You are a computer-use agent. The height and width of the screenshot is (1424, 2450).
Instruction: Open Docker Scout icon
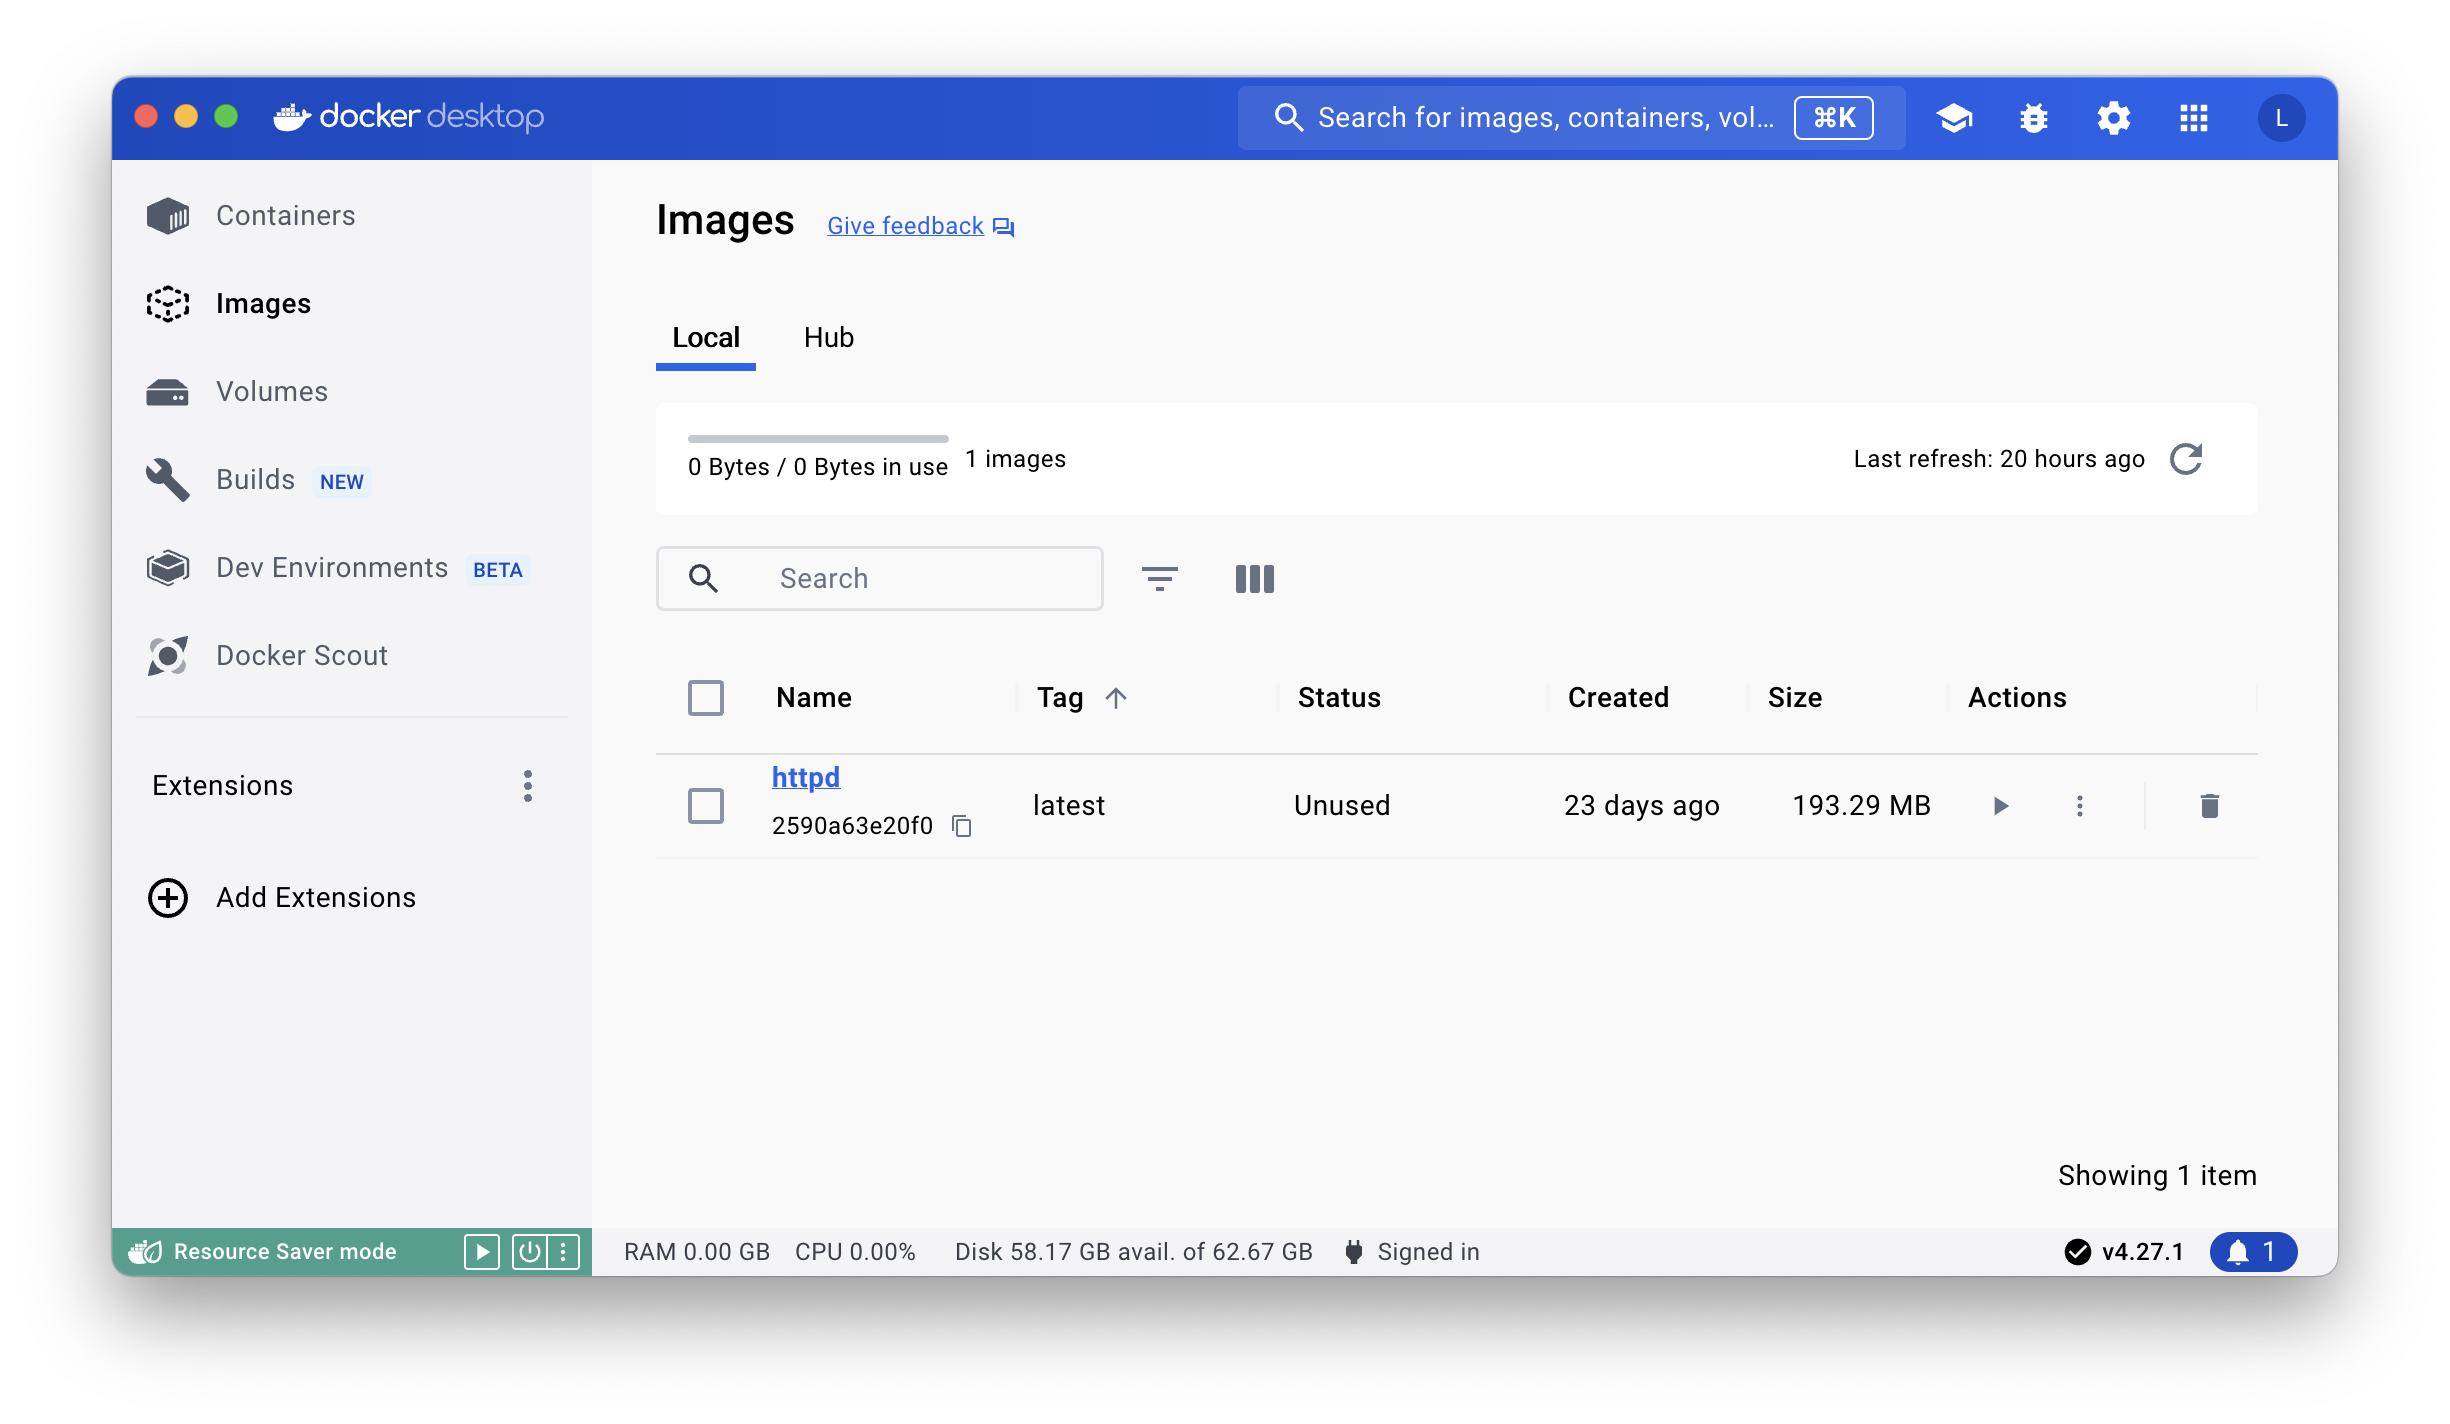click(167, 656)
